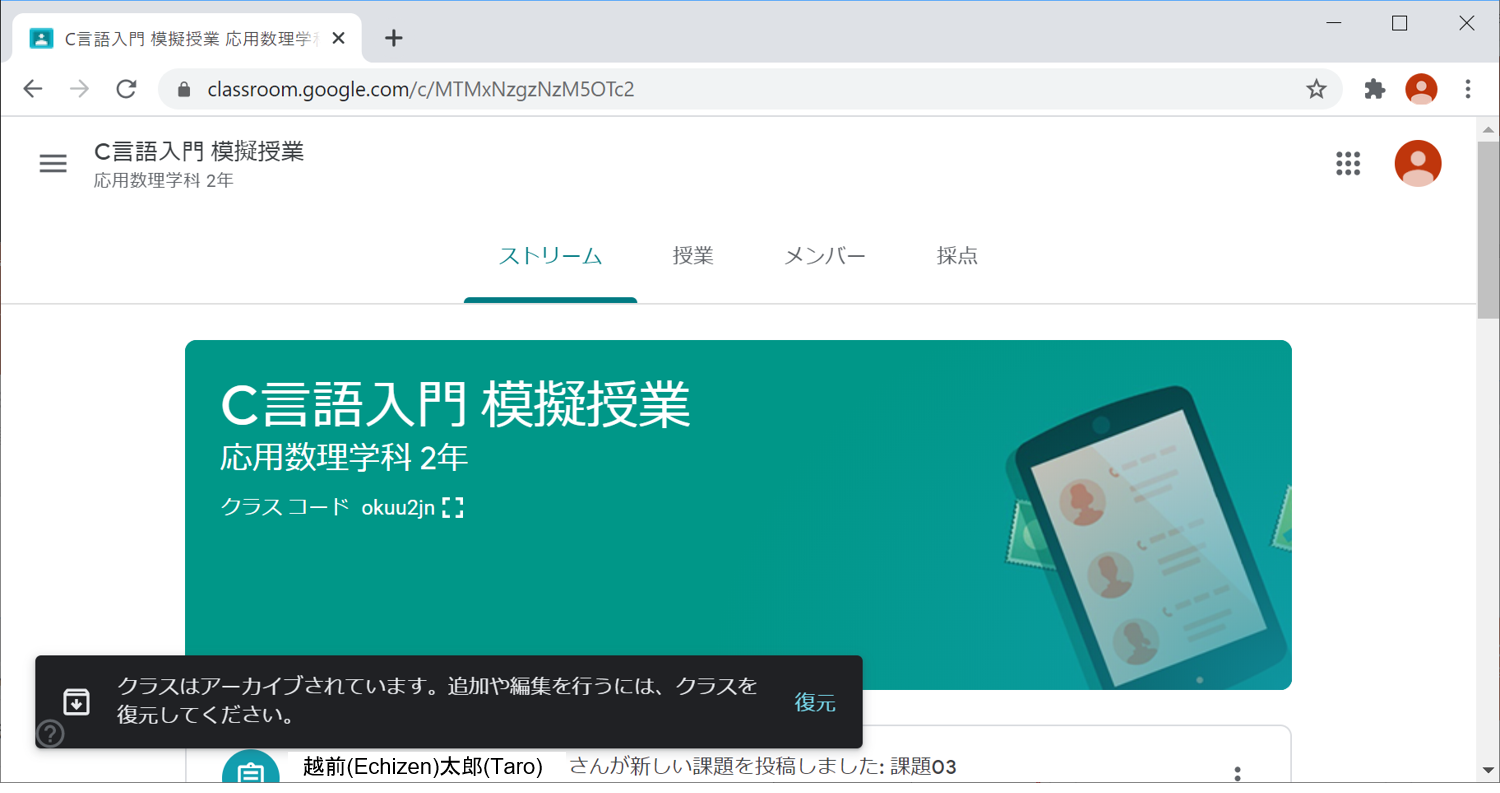Viewport: 1500px width, 793px height.
Task: Maximize the Chrome window
Action: pyautogui.click(x=1400, y=24)
